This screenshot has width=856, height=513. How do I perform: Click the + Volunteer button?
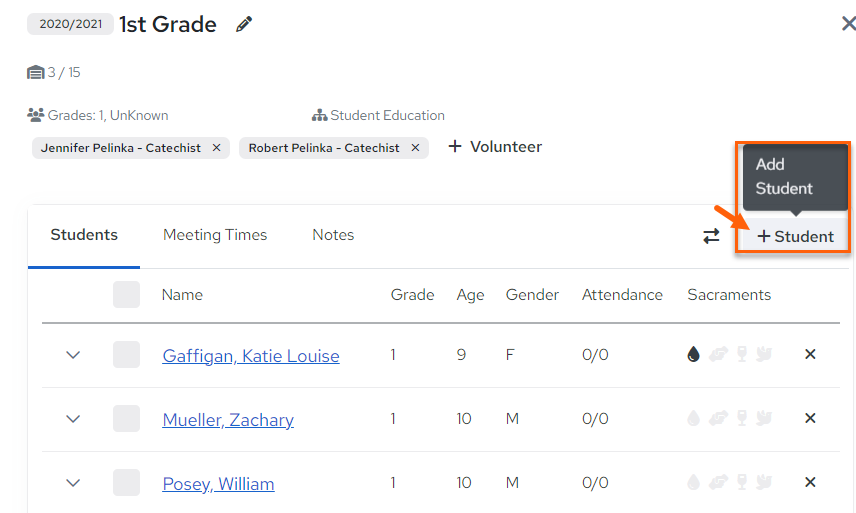coord(495,147)
